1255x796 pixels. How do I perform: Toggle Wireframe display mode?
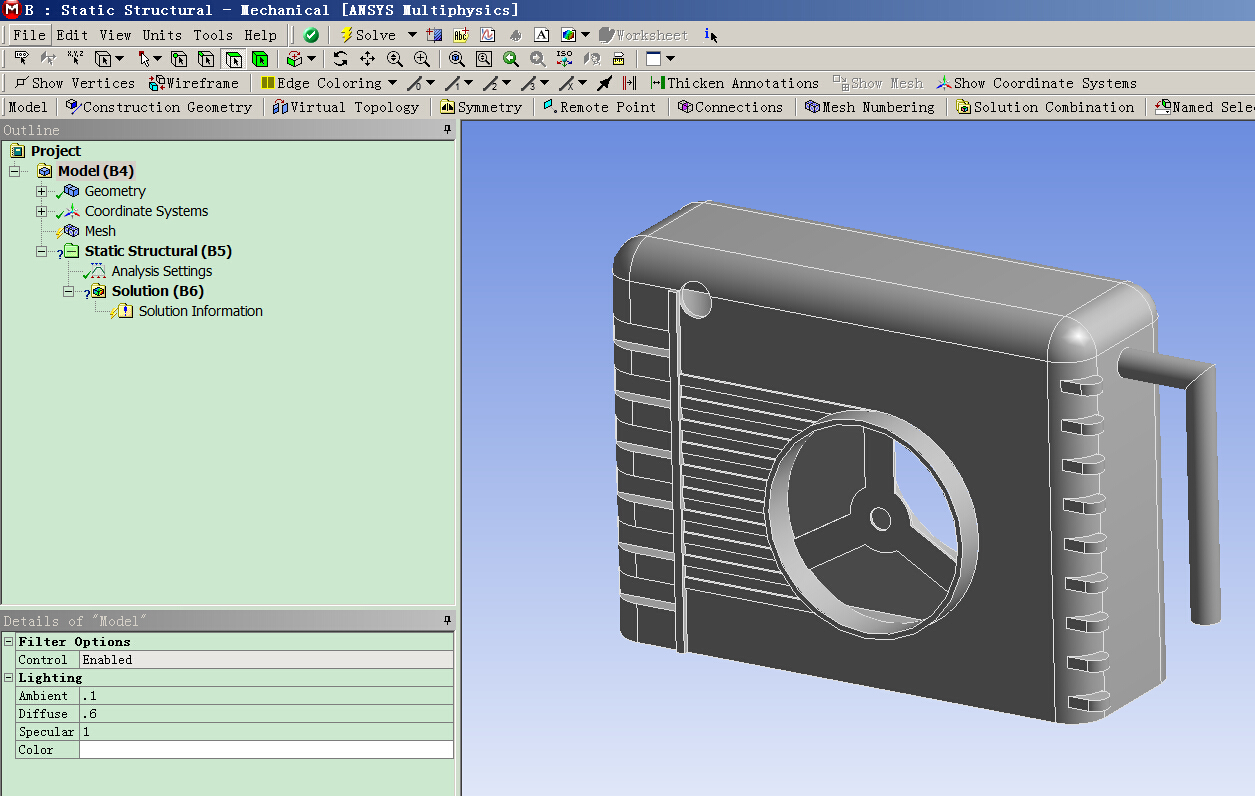pyautogui.click(x=194, y=83)
